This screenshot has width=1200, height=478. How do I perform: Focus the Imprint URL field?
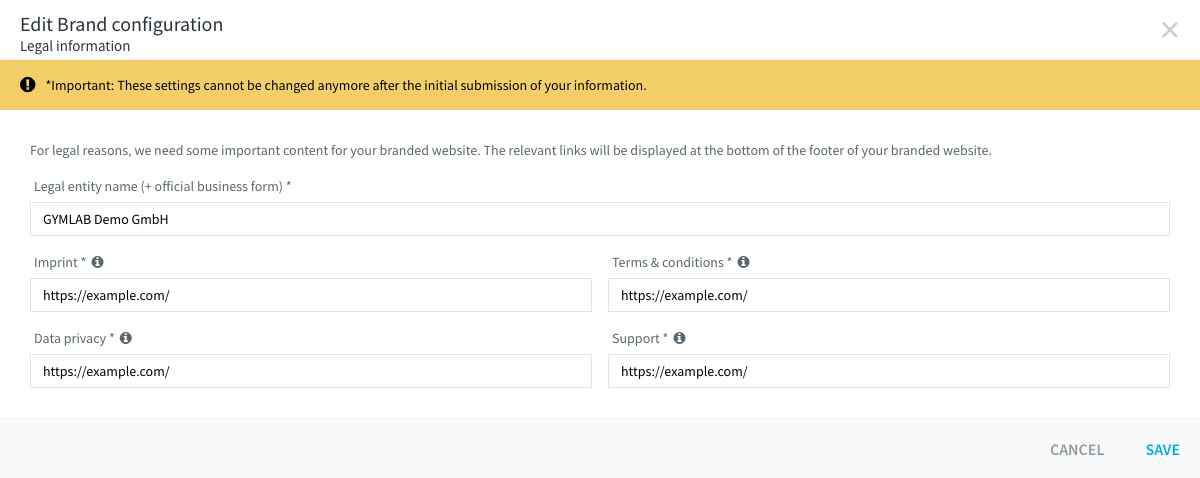(x=311, y=295)
